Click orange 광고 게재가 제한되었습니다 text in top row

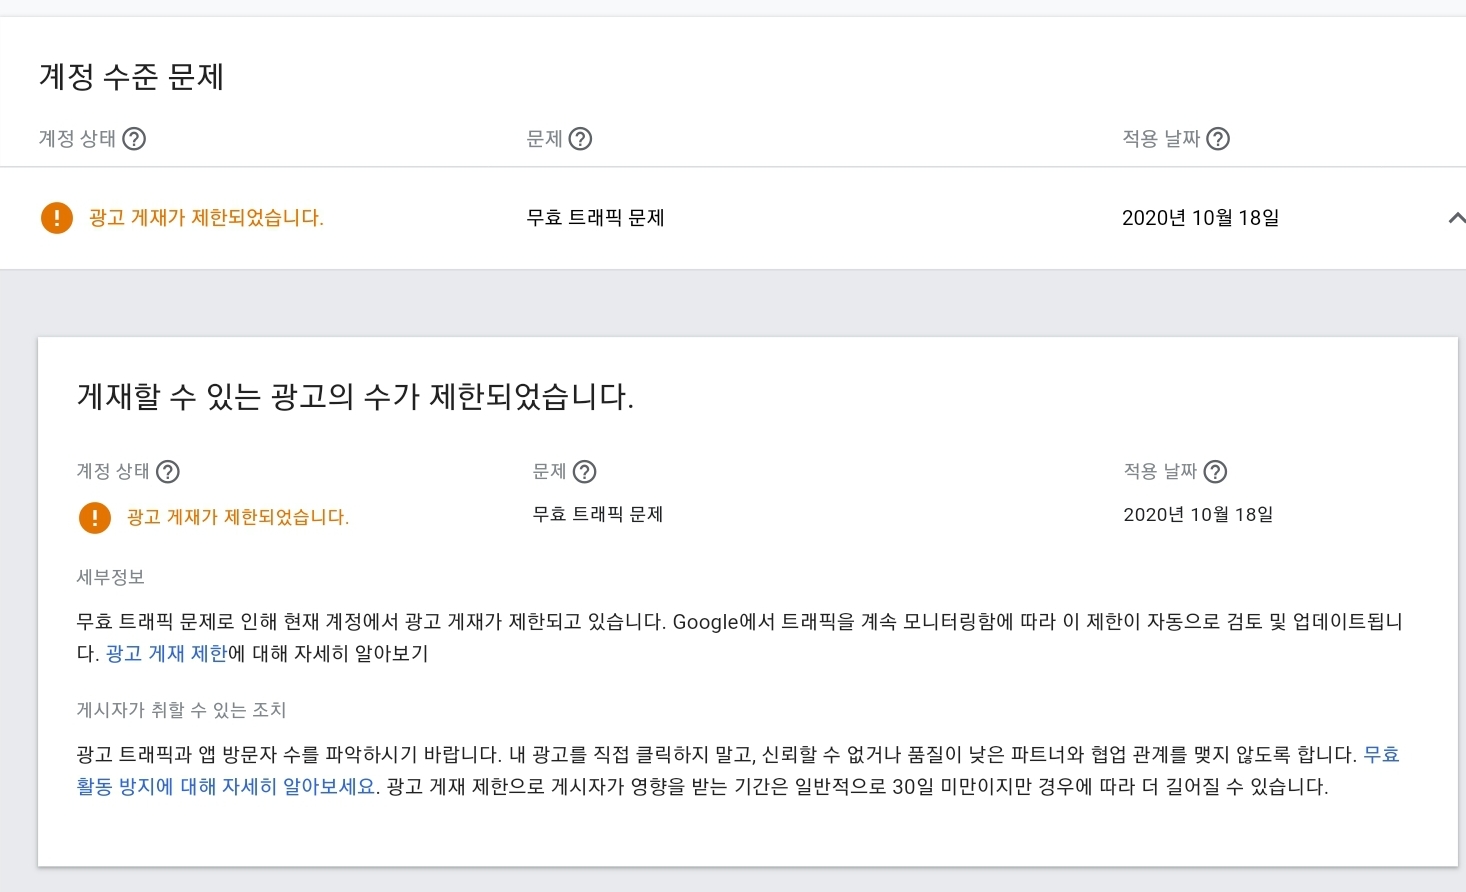(206, 217)
